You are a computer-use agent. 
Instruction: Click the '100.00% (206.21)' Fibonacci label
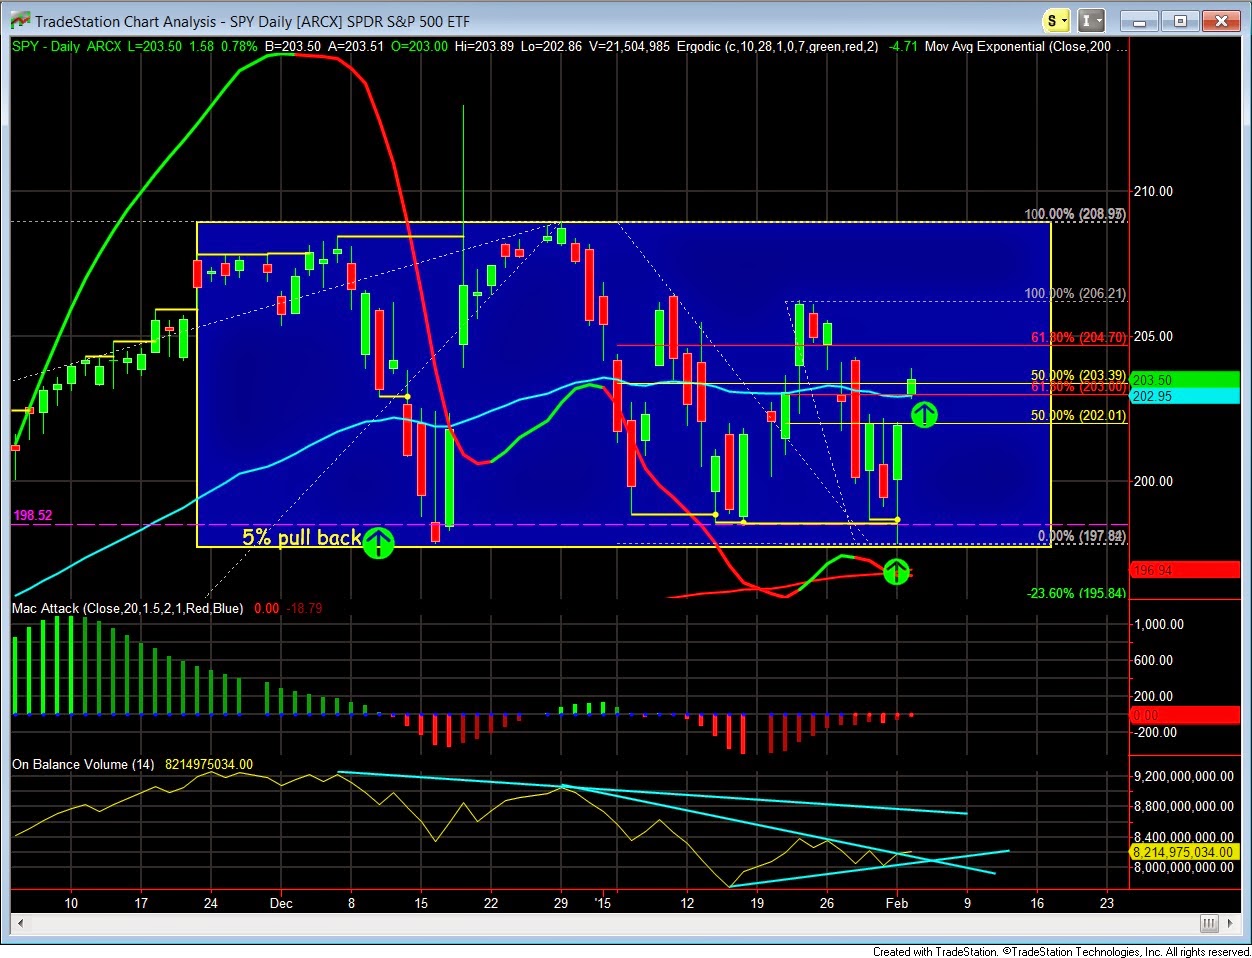point(1075,293)
